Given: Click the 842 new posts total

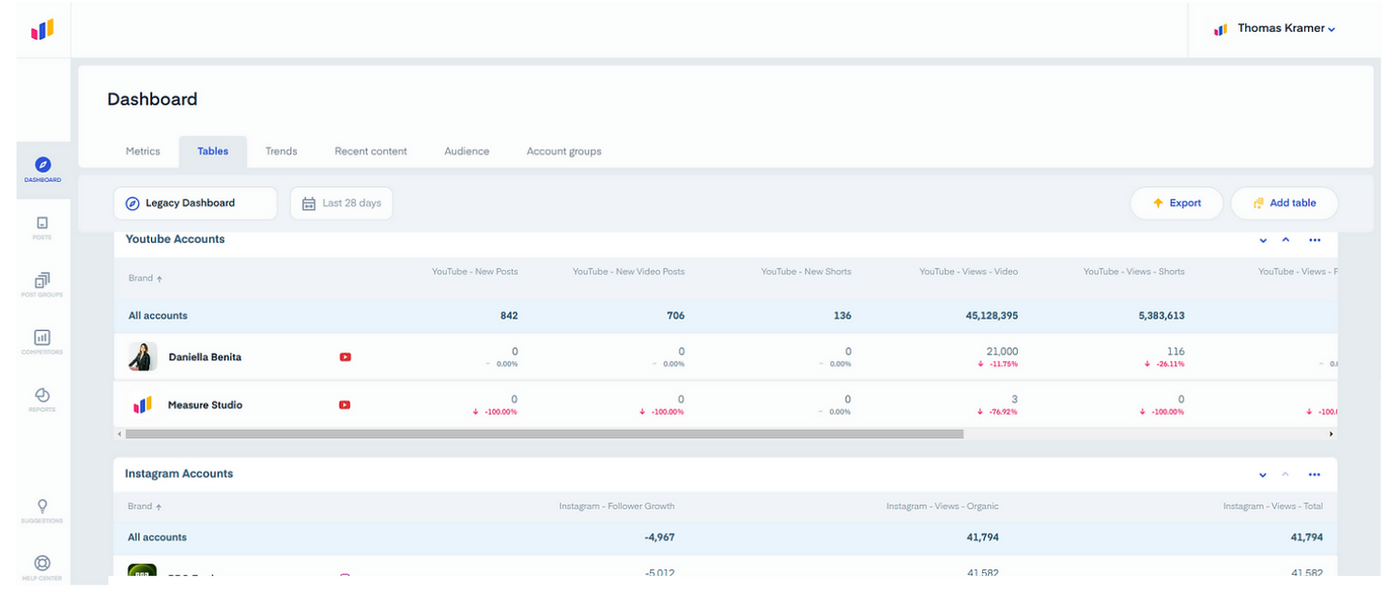Looking at the screenshot, I should click(509, 316).
